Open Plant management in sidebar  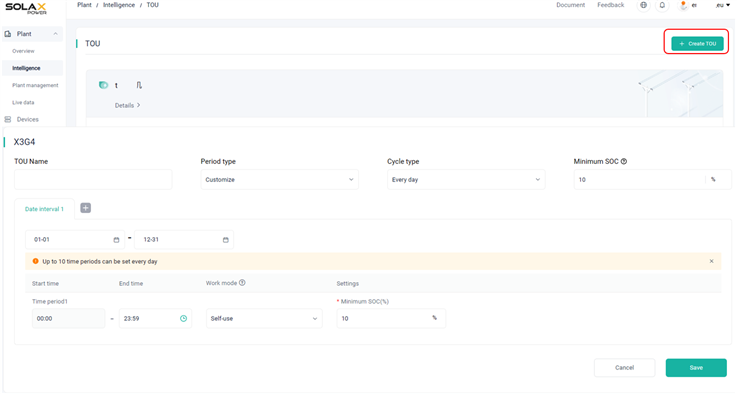(x=35, y=85)
